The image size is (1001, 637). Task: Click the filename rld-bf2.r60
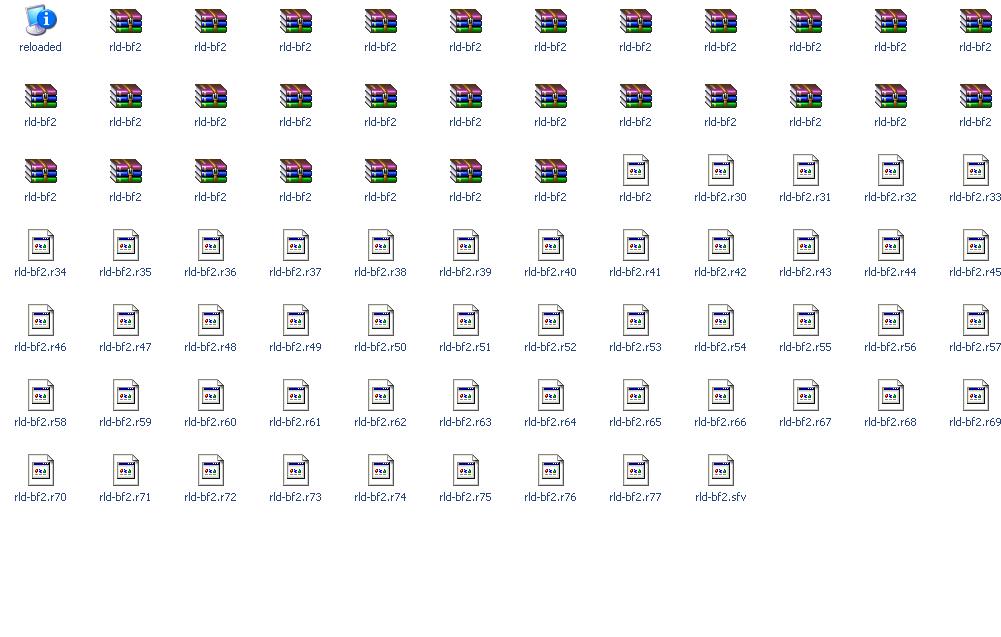(210, 422)
